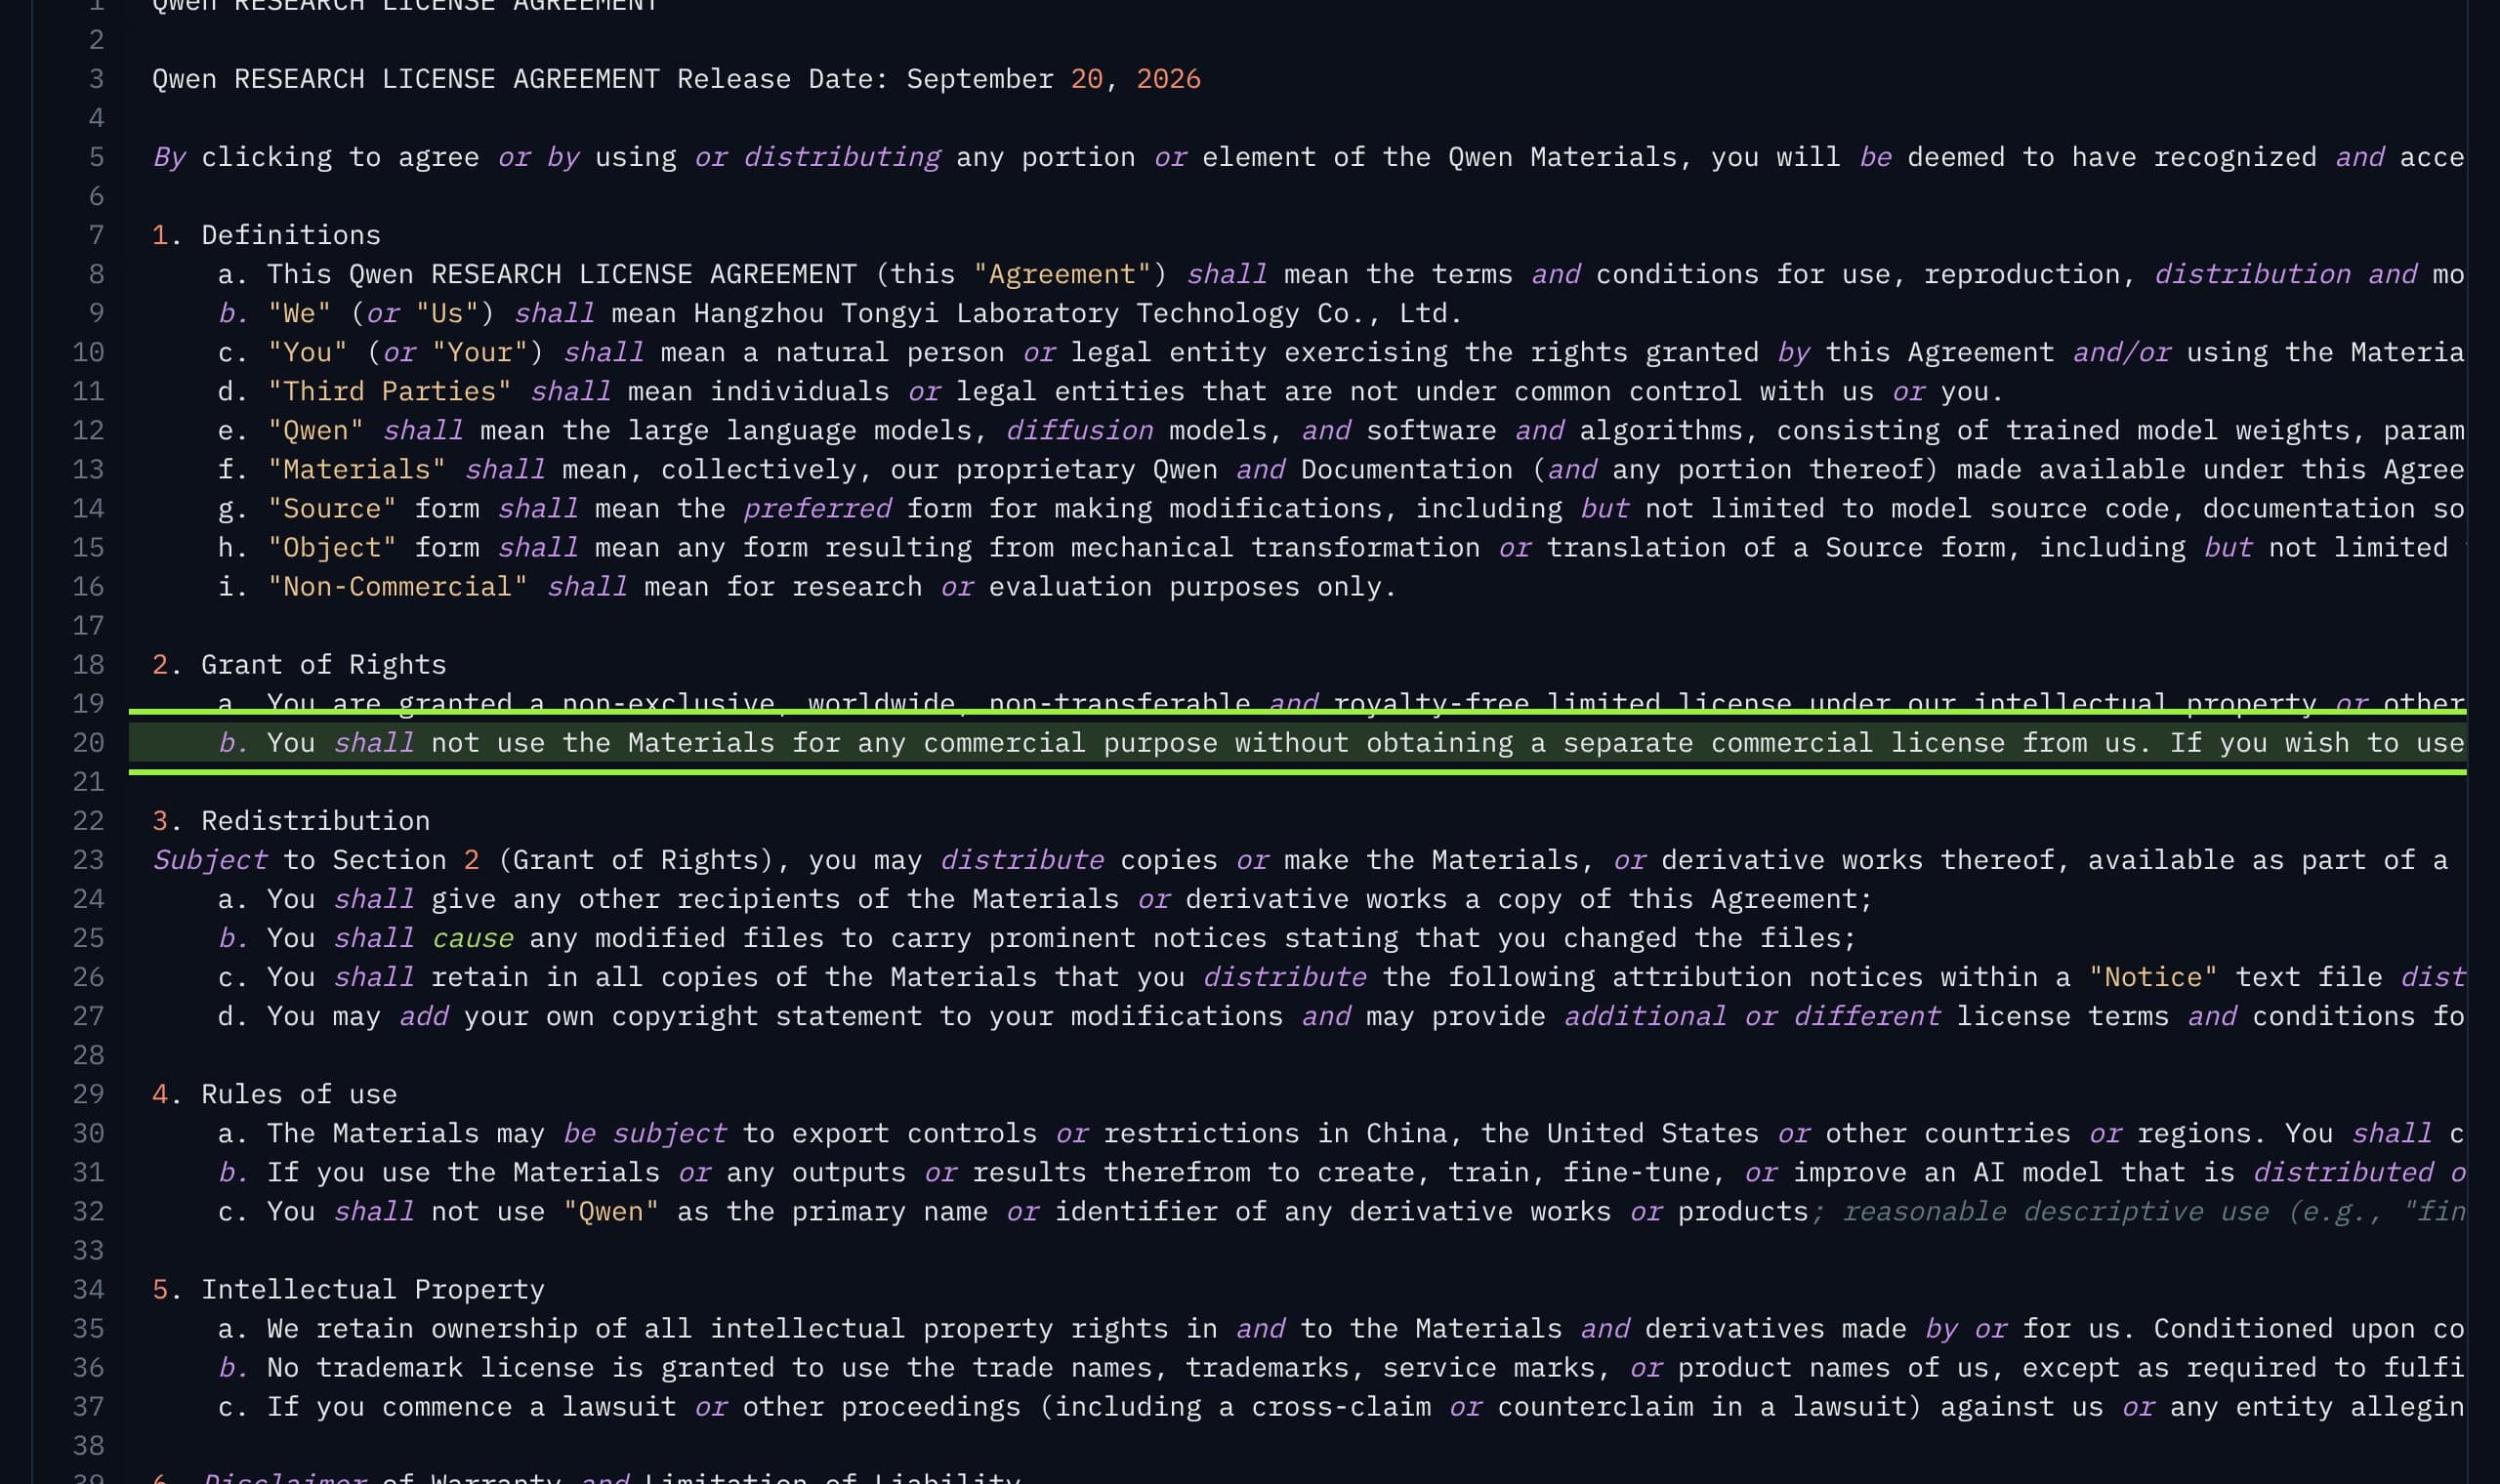Click the "Notice" string on line 26

2153,977
